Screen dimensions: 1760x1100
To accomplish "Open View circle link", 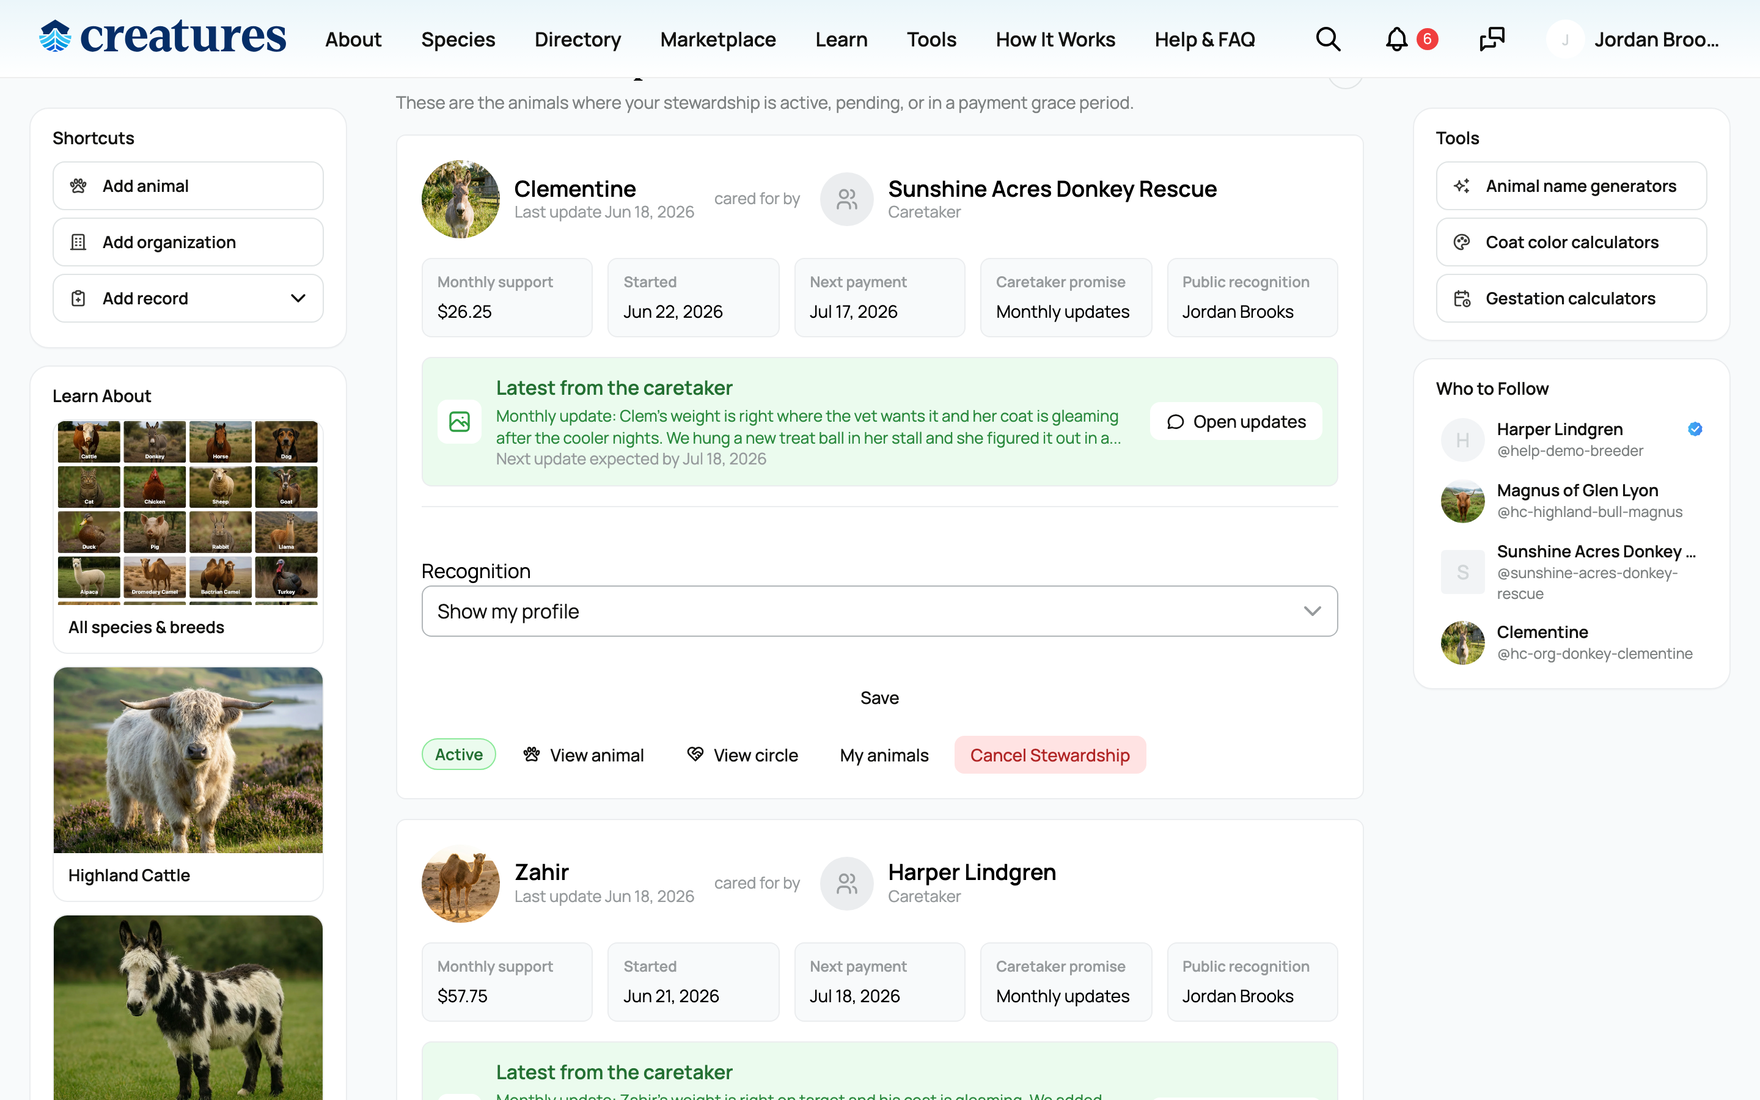I will (x=743, y=755).
